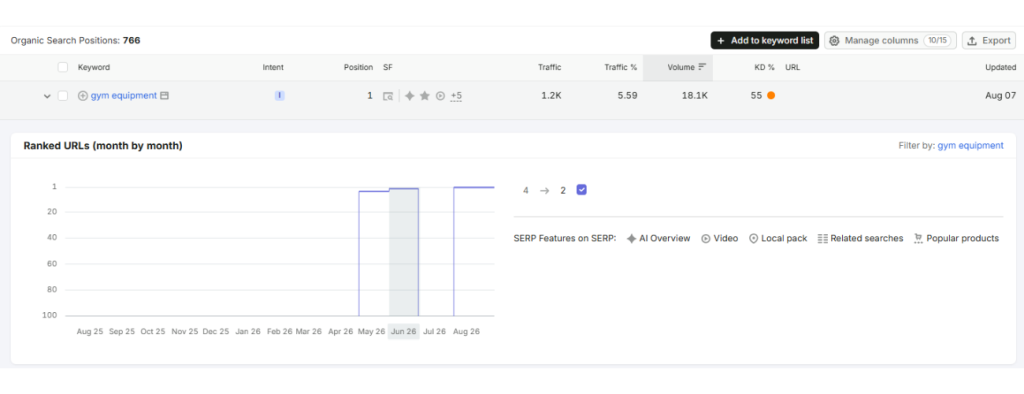Click the informational intent badge
Screen dimensions: 1024x394
coord(280,96)
